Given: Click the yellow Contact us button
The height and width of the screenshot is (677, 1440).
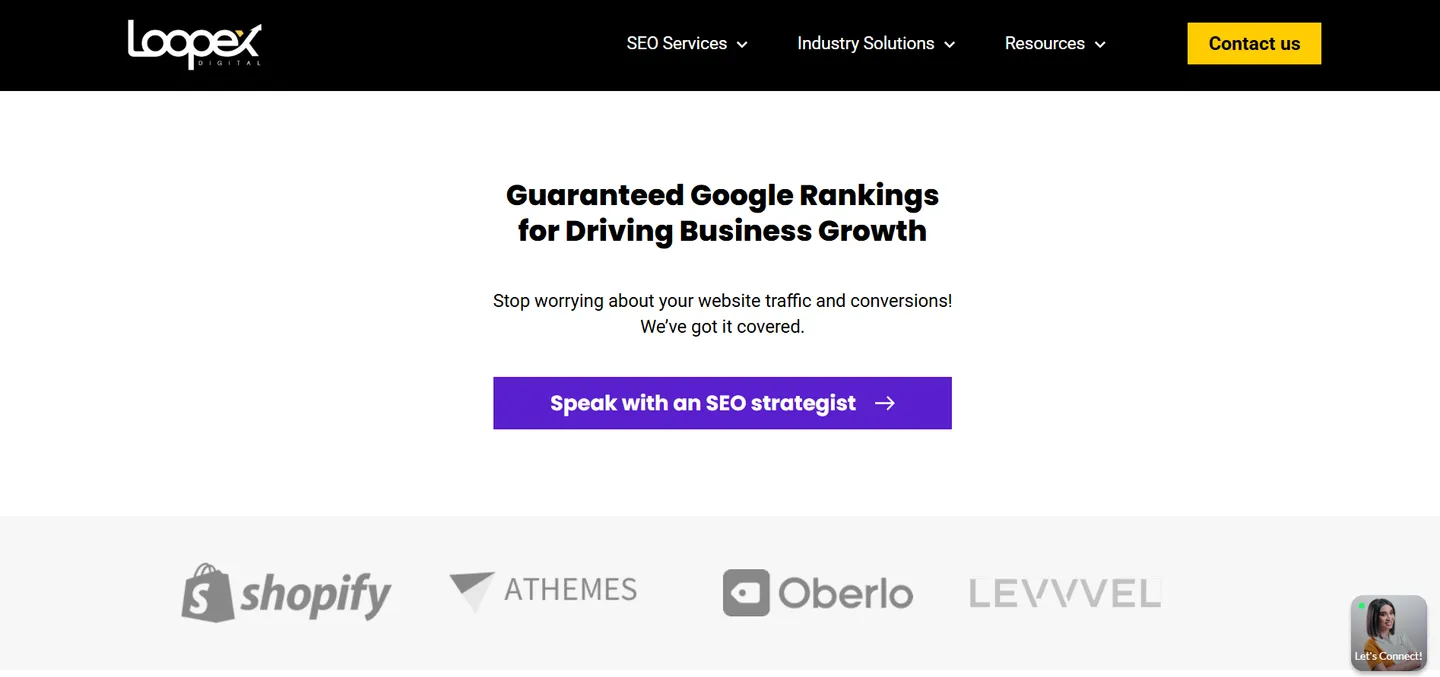Looking at the screenshot, I should [x=1254, y=43].
